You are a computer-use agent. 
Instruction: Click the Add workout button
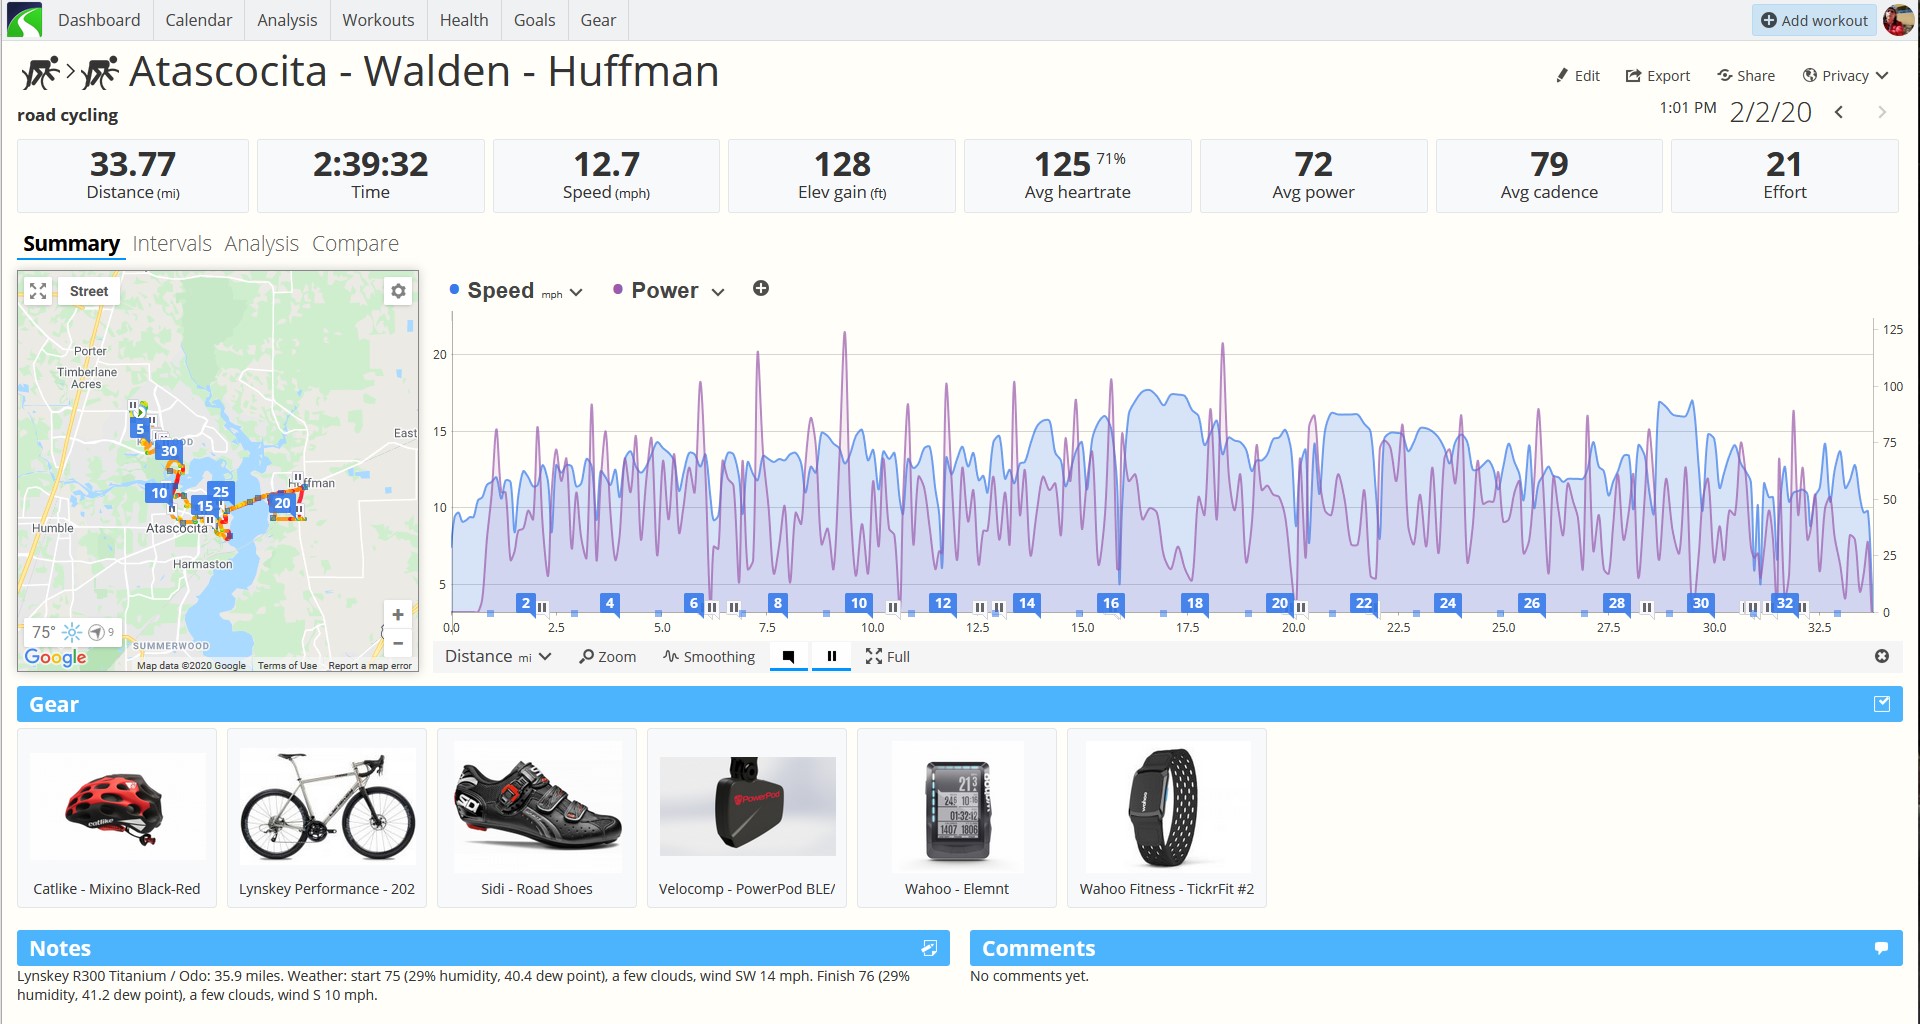point(1814,20)
